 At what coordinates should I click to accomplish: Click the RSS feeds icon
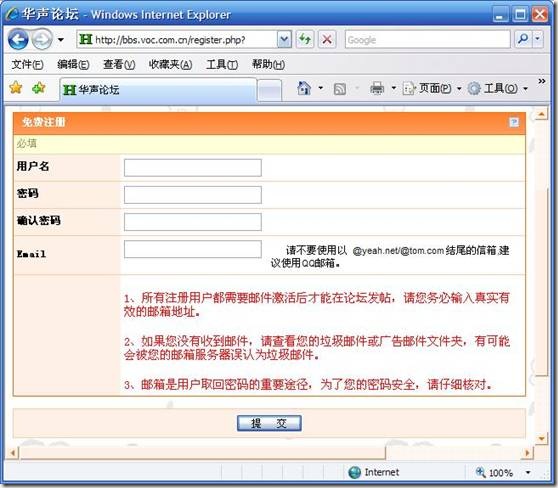tap(339, 89)
